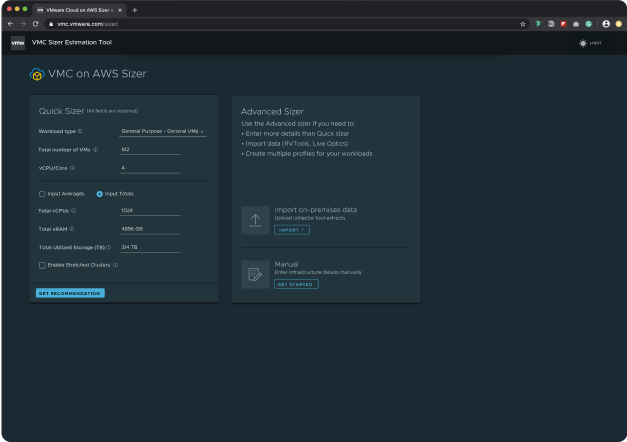This screenshot has height=442, width=627.
Task: Select the VMware Cloud on AWS Sizer tab
Action: (80, 10)
